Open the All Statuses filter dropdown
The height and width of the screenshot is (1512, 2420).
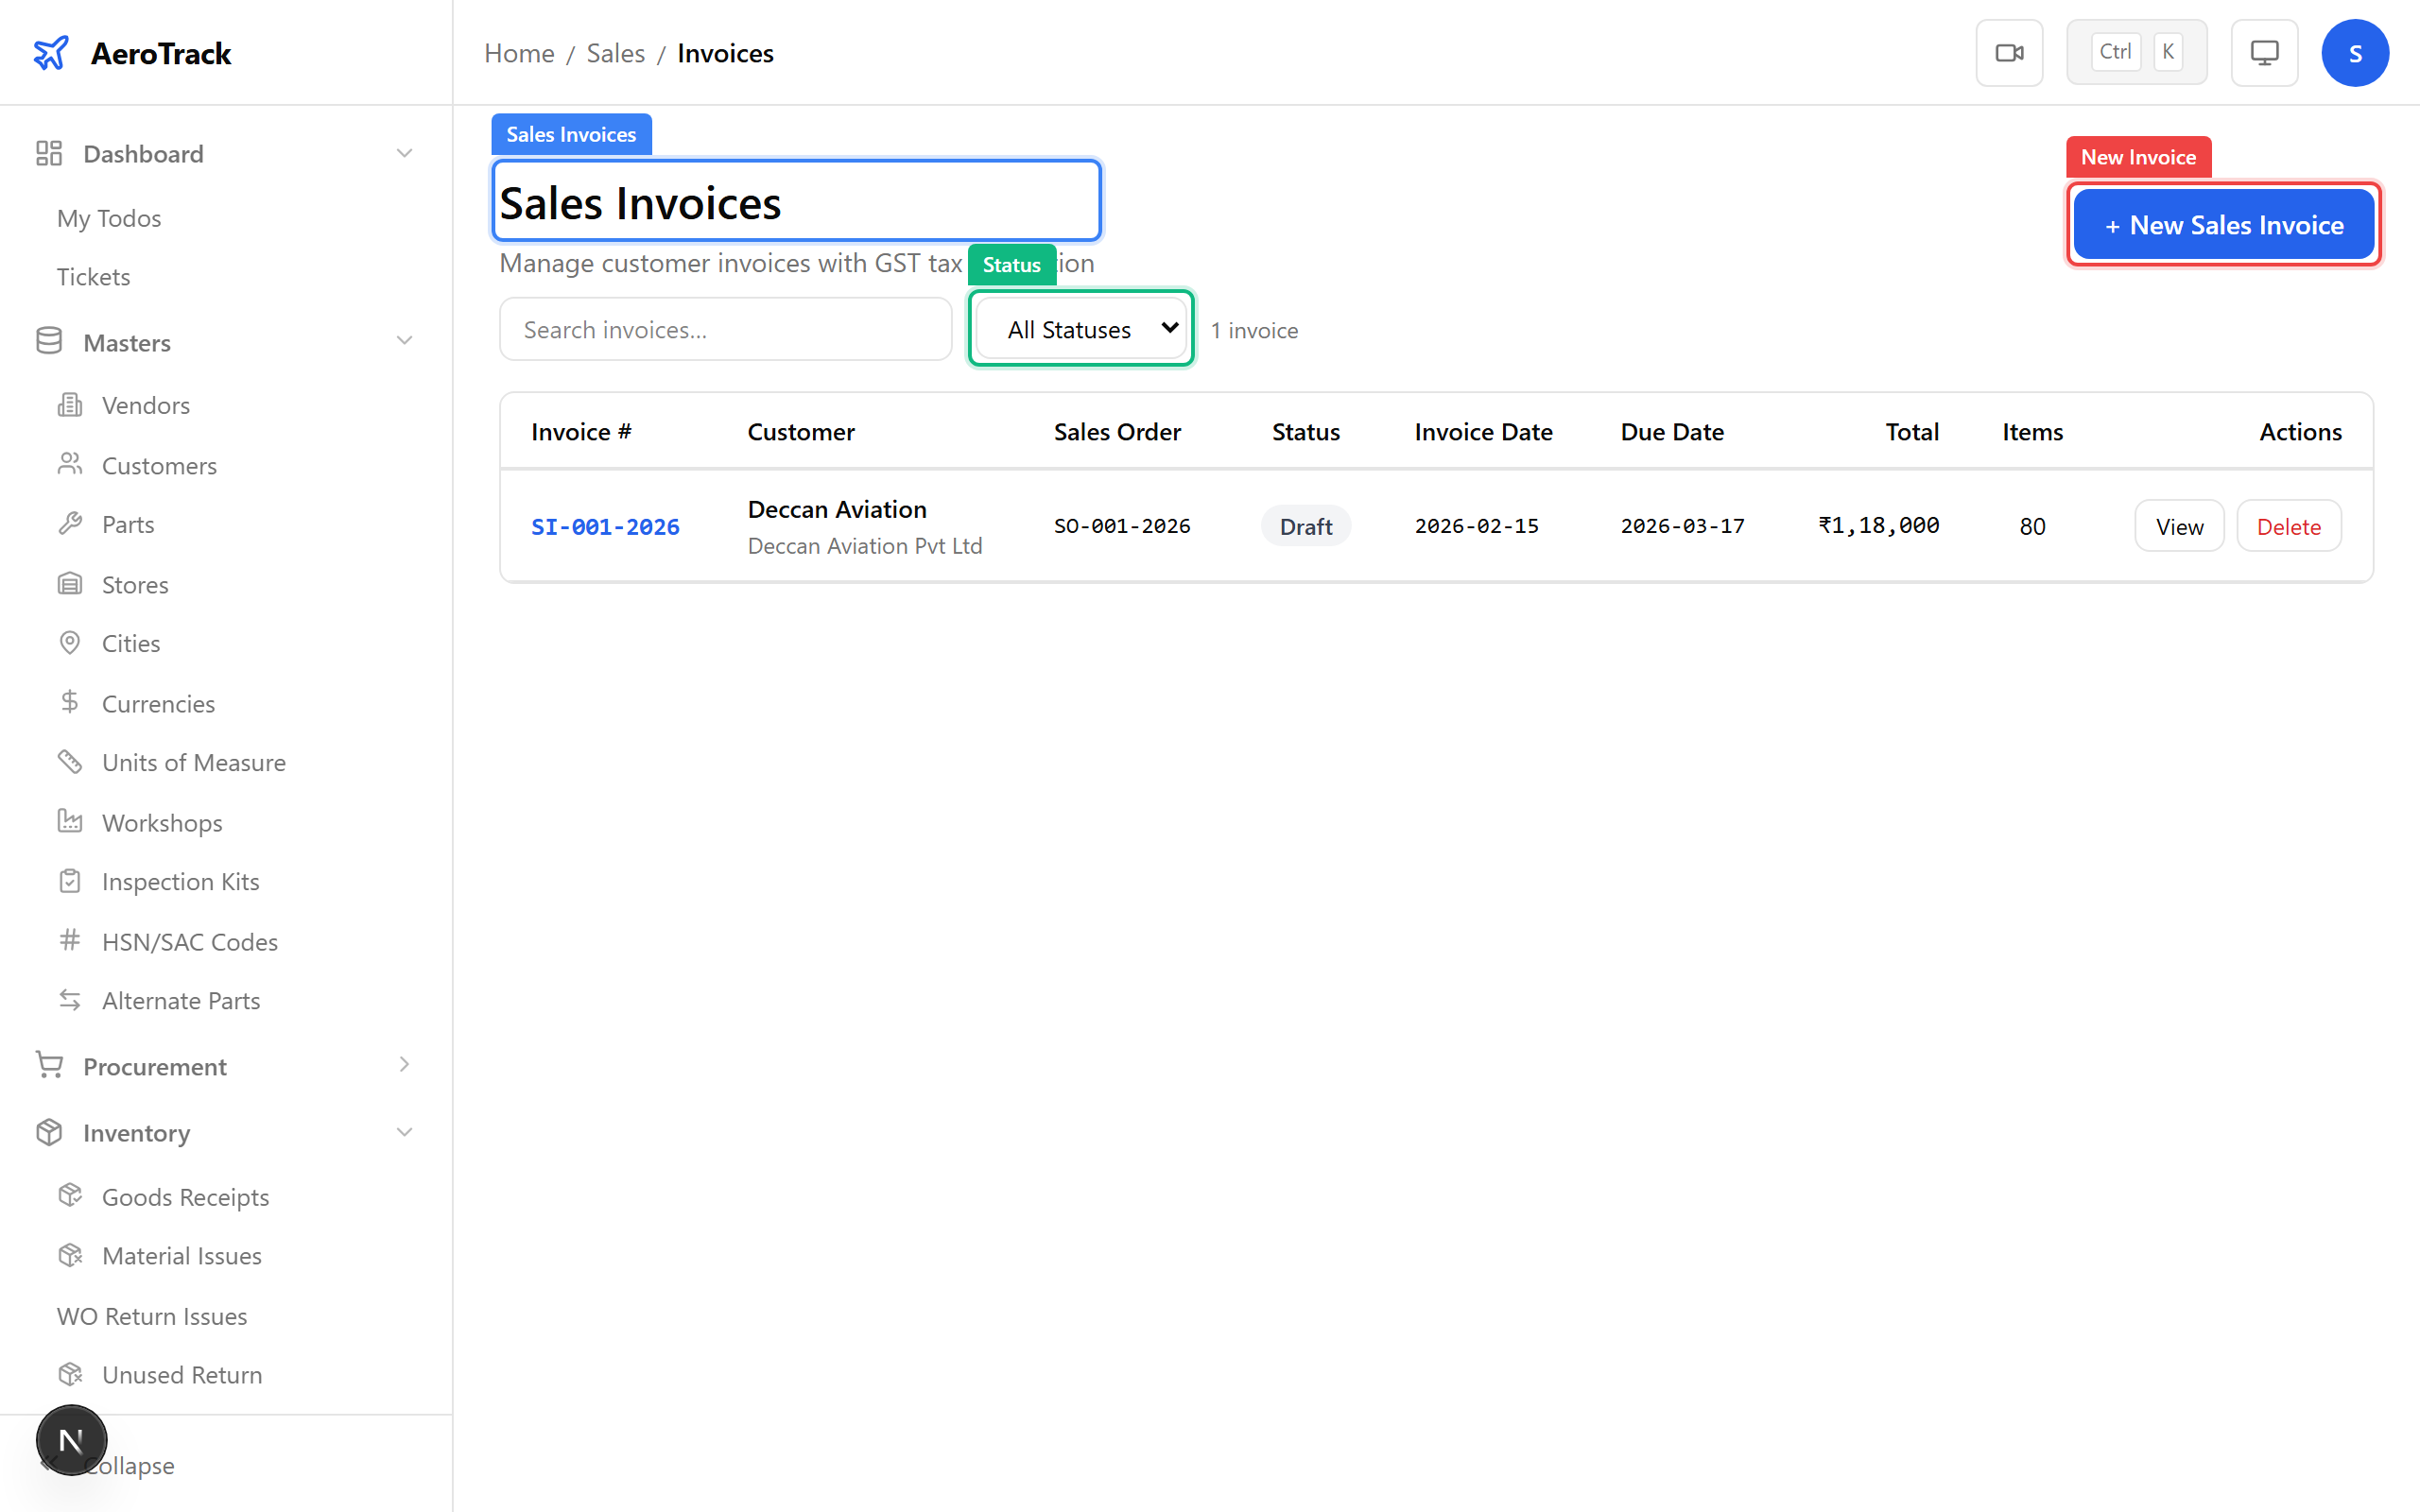1079,328
